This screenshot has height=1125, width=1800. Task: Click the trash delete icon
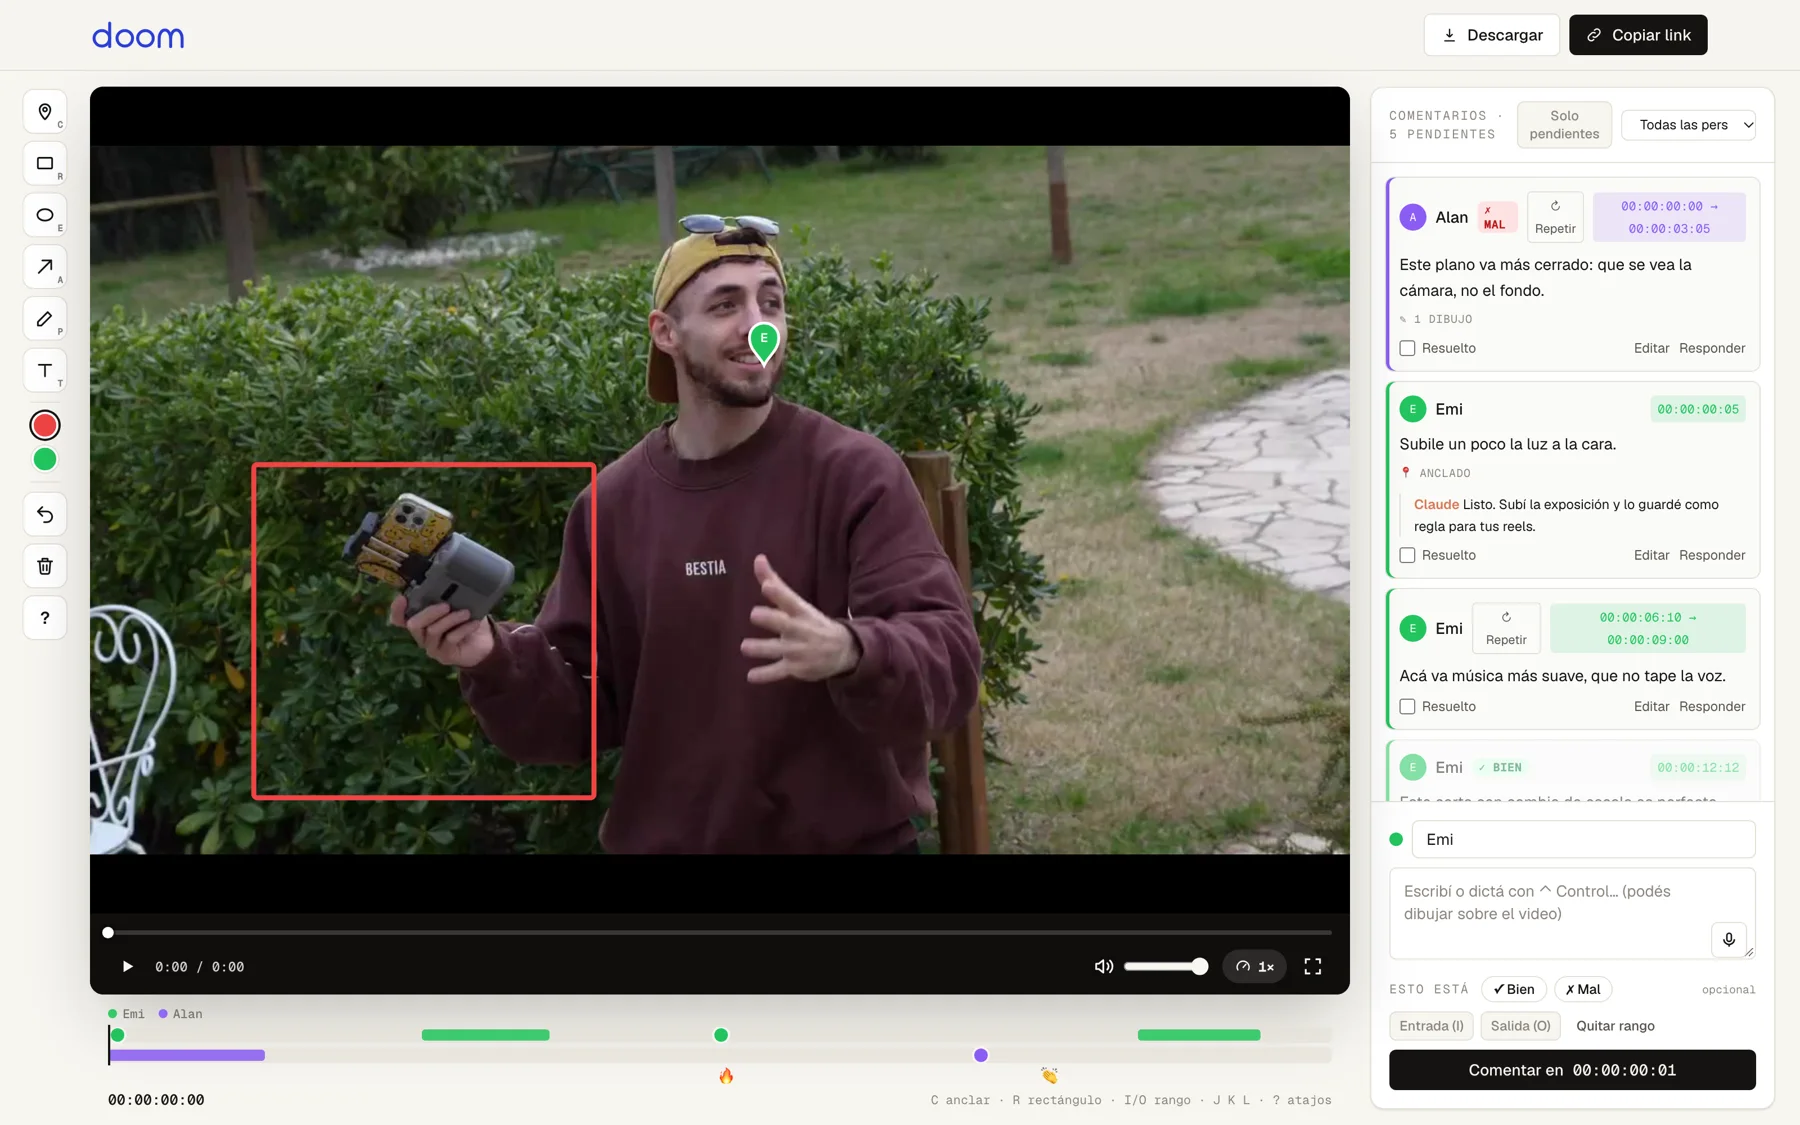(x=45, y=566)
